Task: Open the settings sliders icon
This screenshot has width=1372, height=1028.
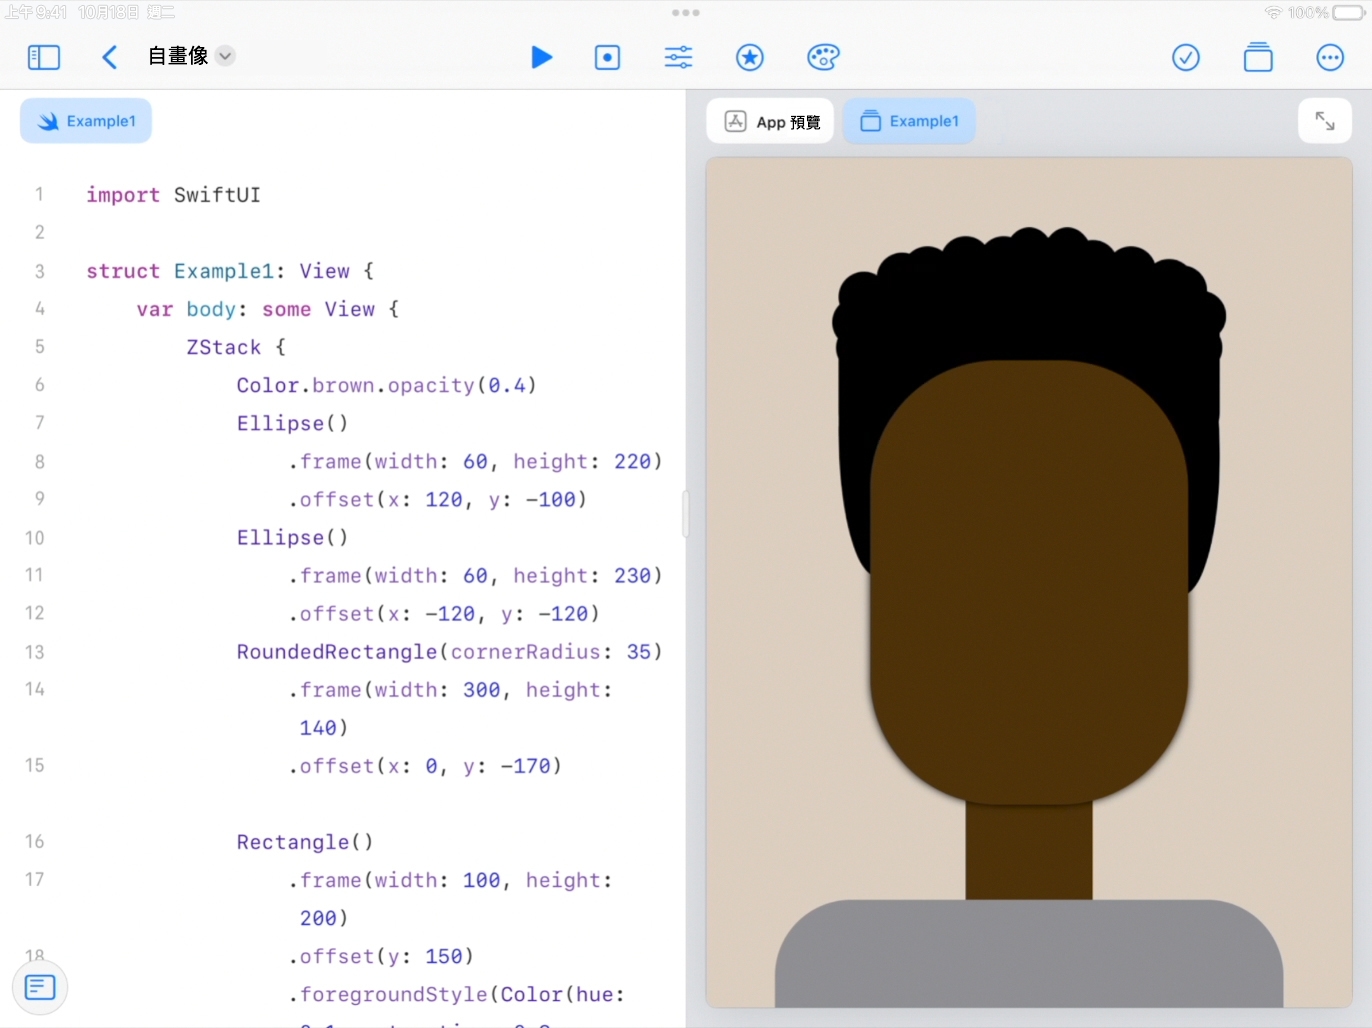Action: (x=678, y=57)
